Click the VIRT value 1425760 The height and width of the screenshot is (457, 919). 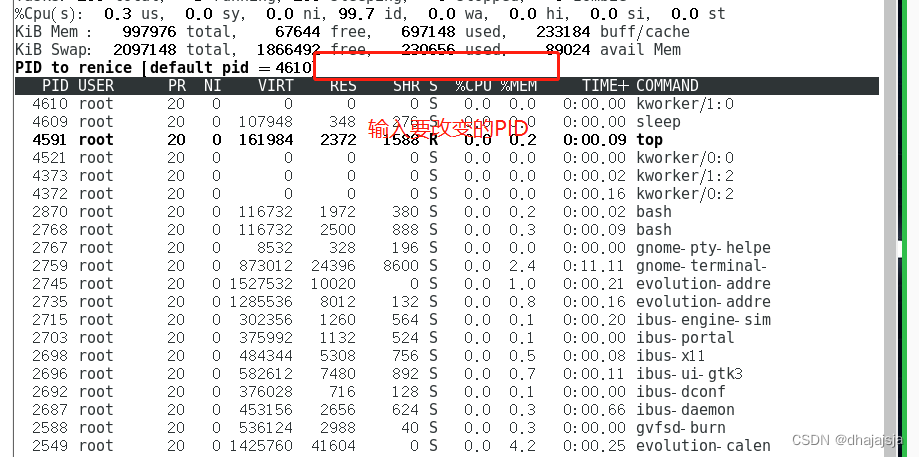pyautogui.click(x=261, y=446)
